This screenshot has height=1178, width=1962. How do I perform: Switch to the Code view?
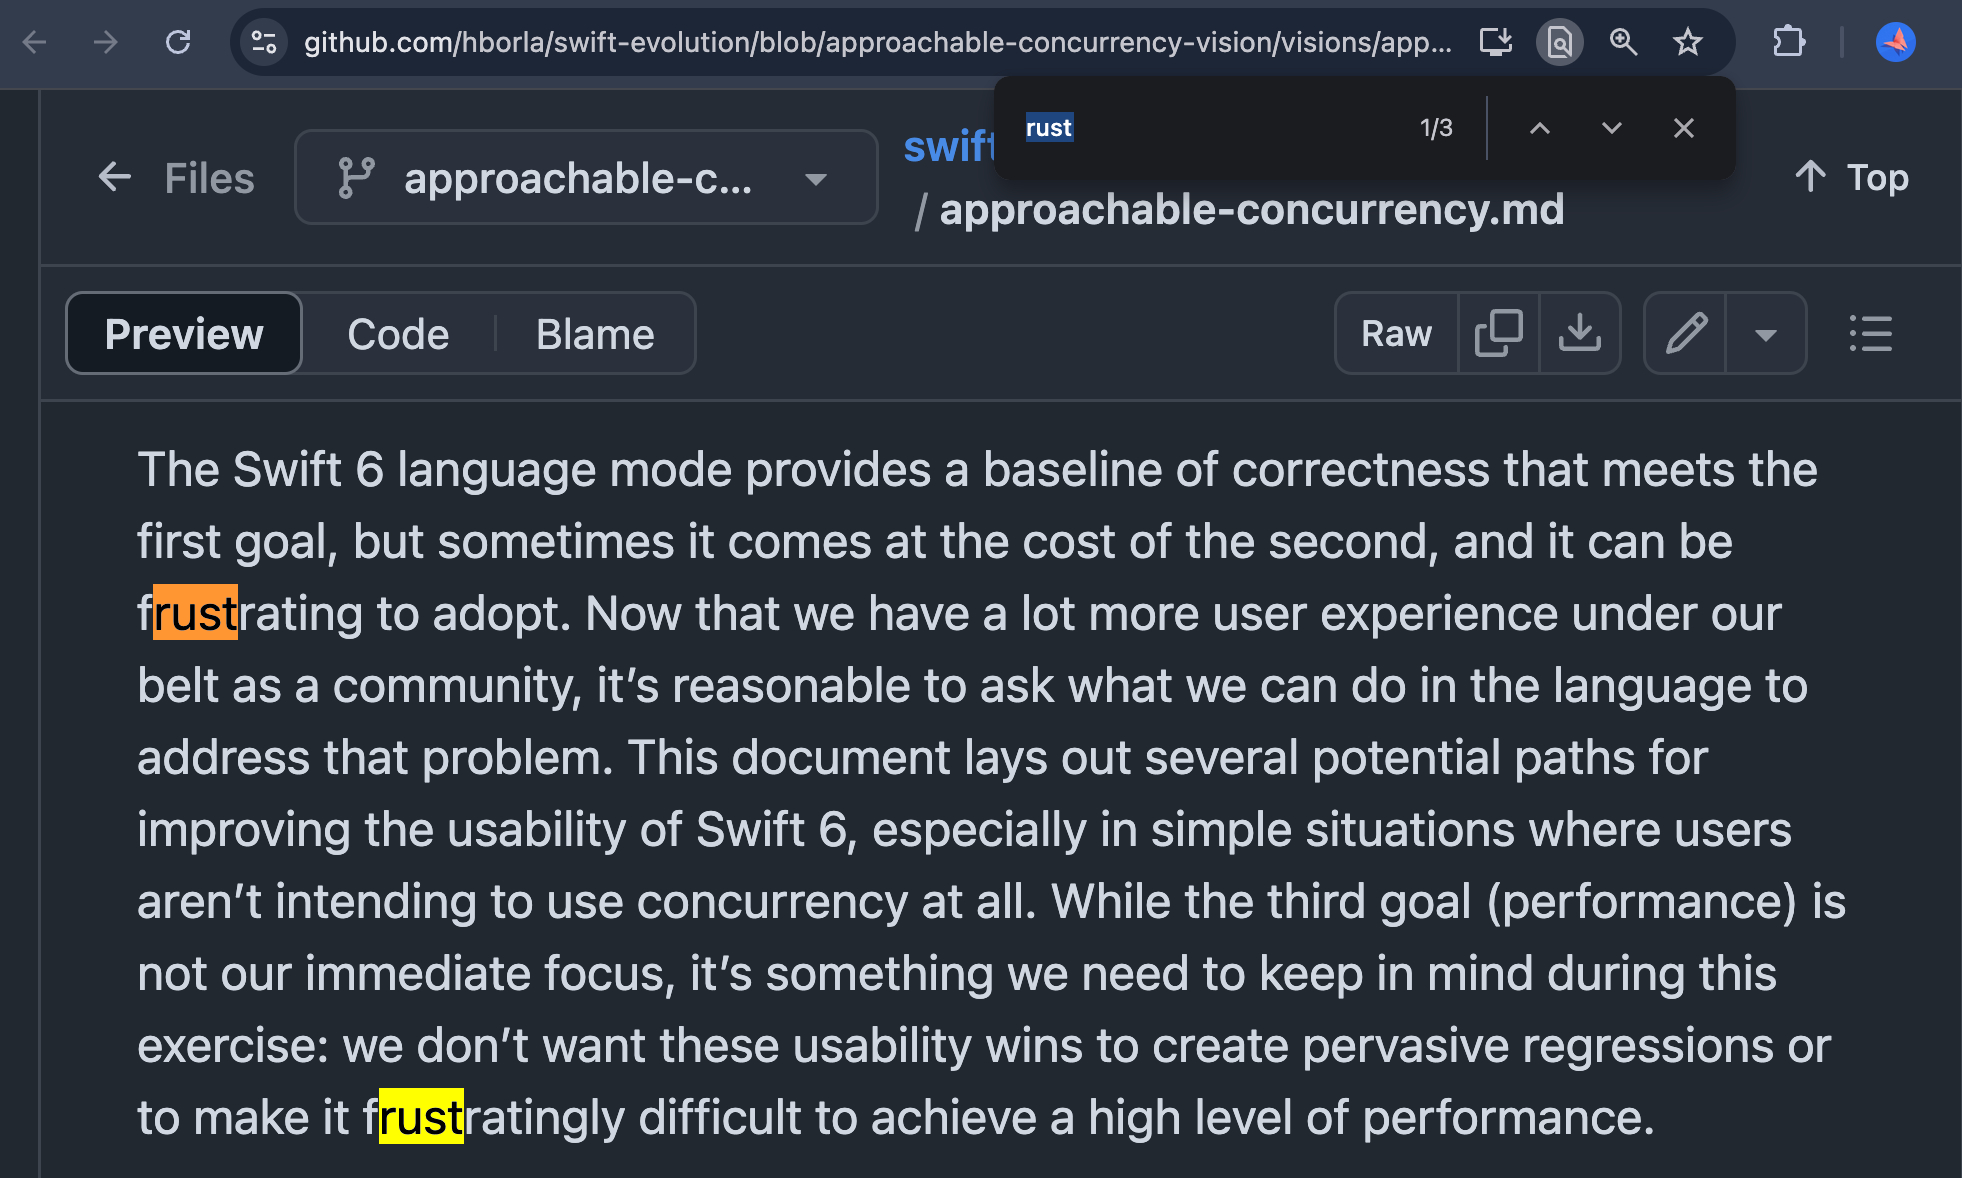pyautogui.click(x=398, y=334)
